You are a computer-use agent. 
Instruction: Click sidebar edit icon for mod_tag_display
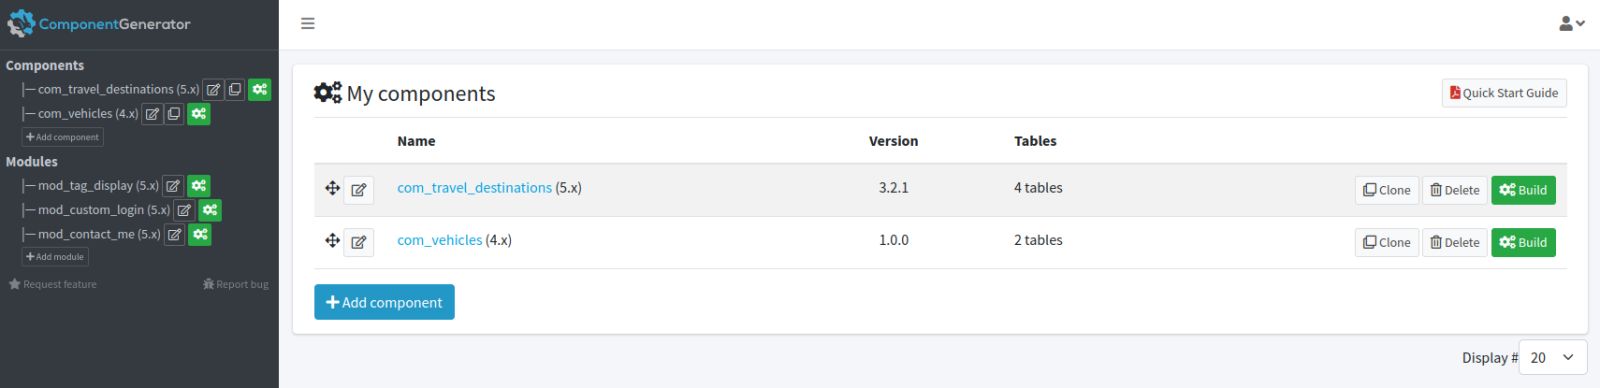pyautogui.click(x=173, y=186)
